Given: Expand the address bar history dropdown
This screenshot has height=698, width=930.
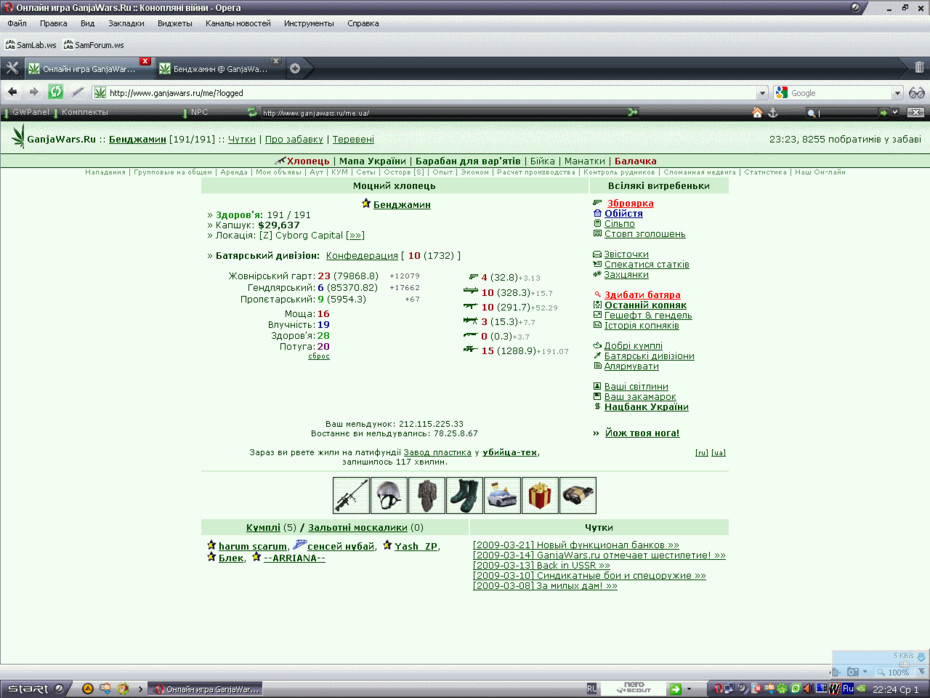Looking at the screenshot, I should [x=762, y=93].
